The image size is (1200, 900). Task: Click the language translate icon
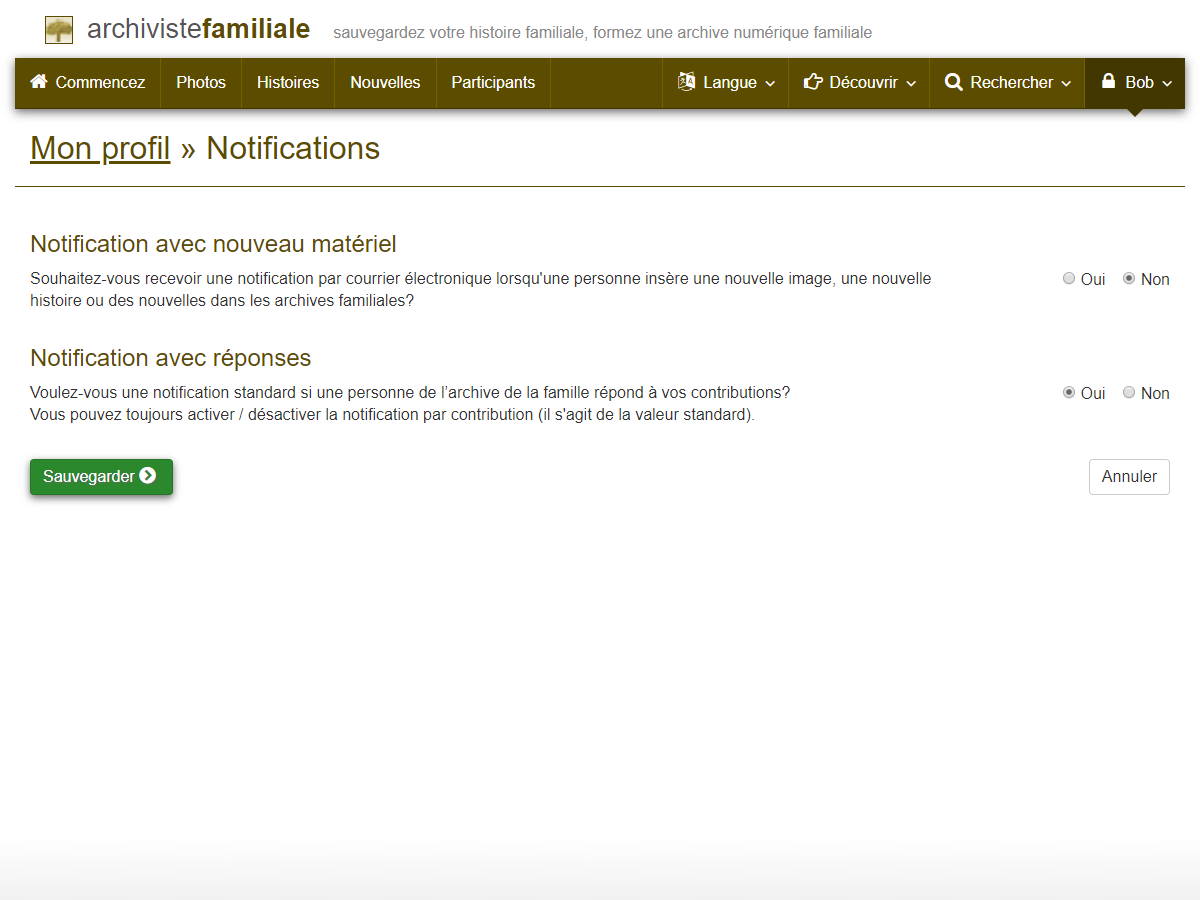[x=686, y=82]
